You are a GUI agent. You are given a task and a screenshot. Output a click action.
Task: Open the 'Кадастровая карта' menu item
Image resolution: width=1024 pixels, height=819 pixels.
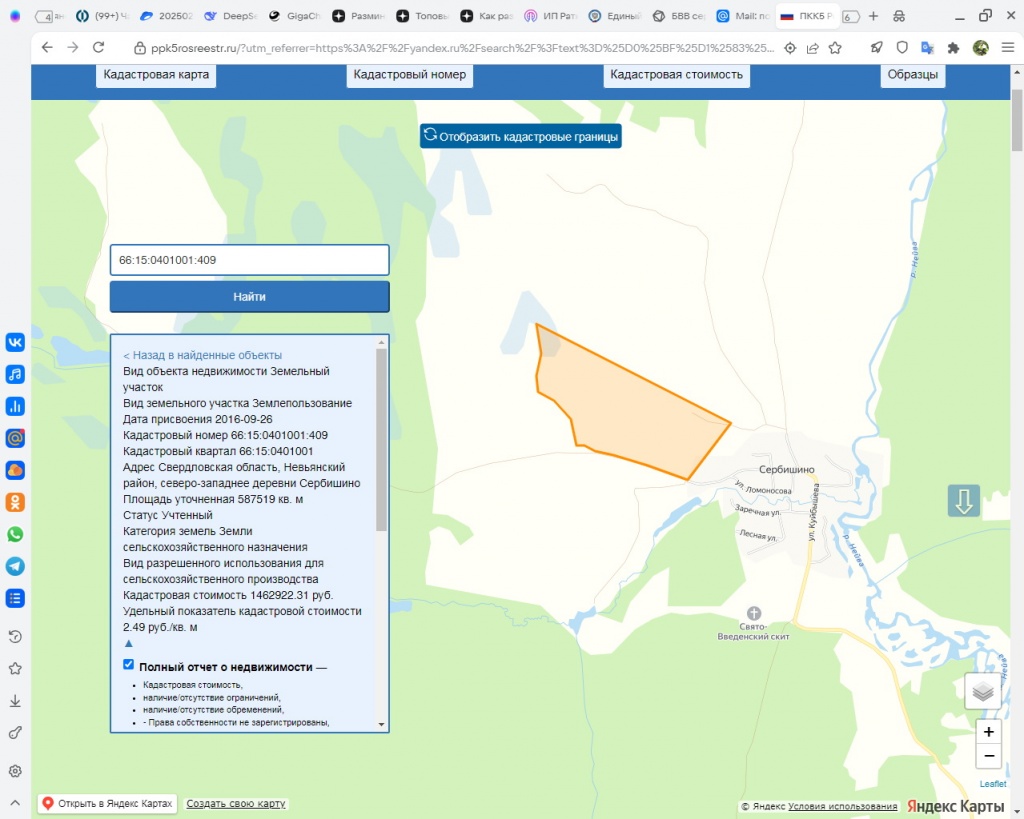tap(156, 75)
